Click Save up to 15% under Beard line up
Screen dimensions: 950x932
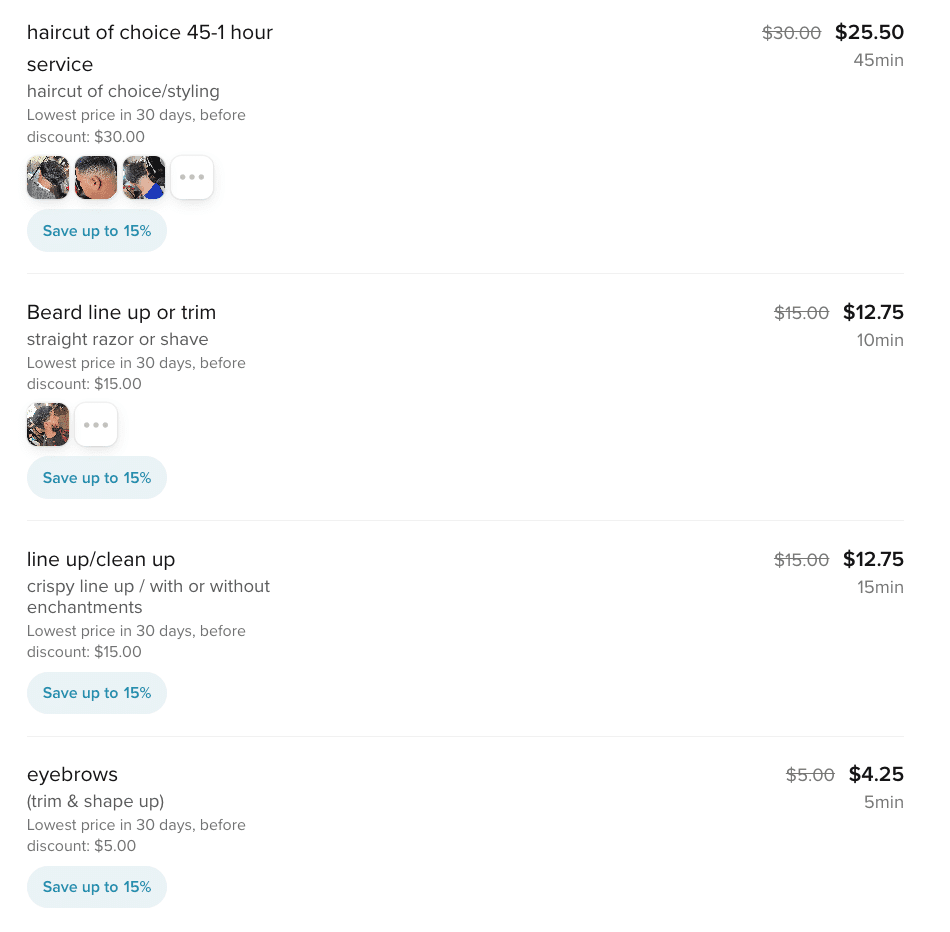tap(97, 478)
